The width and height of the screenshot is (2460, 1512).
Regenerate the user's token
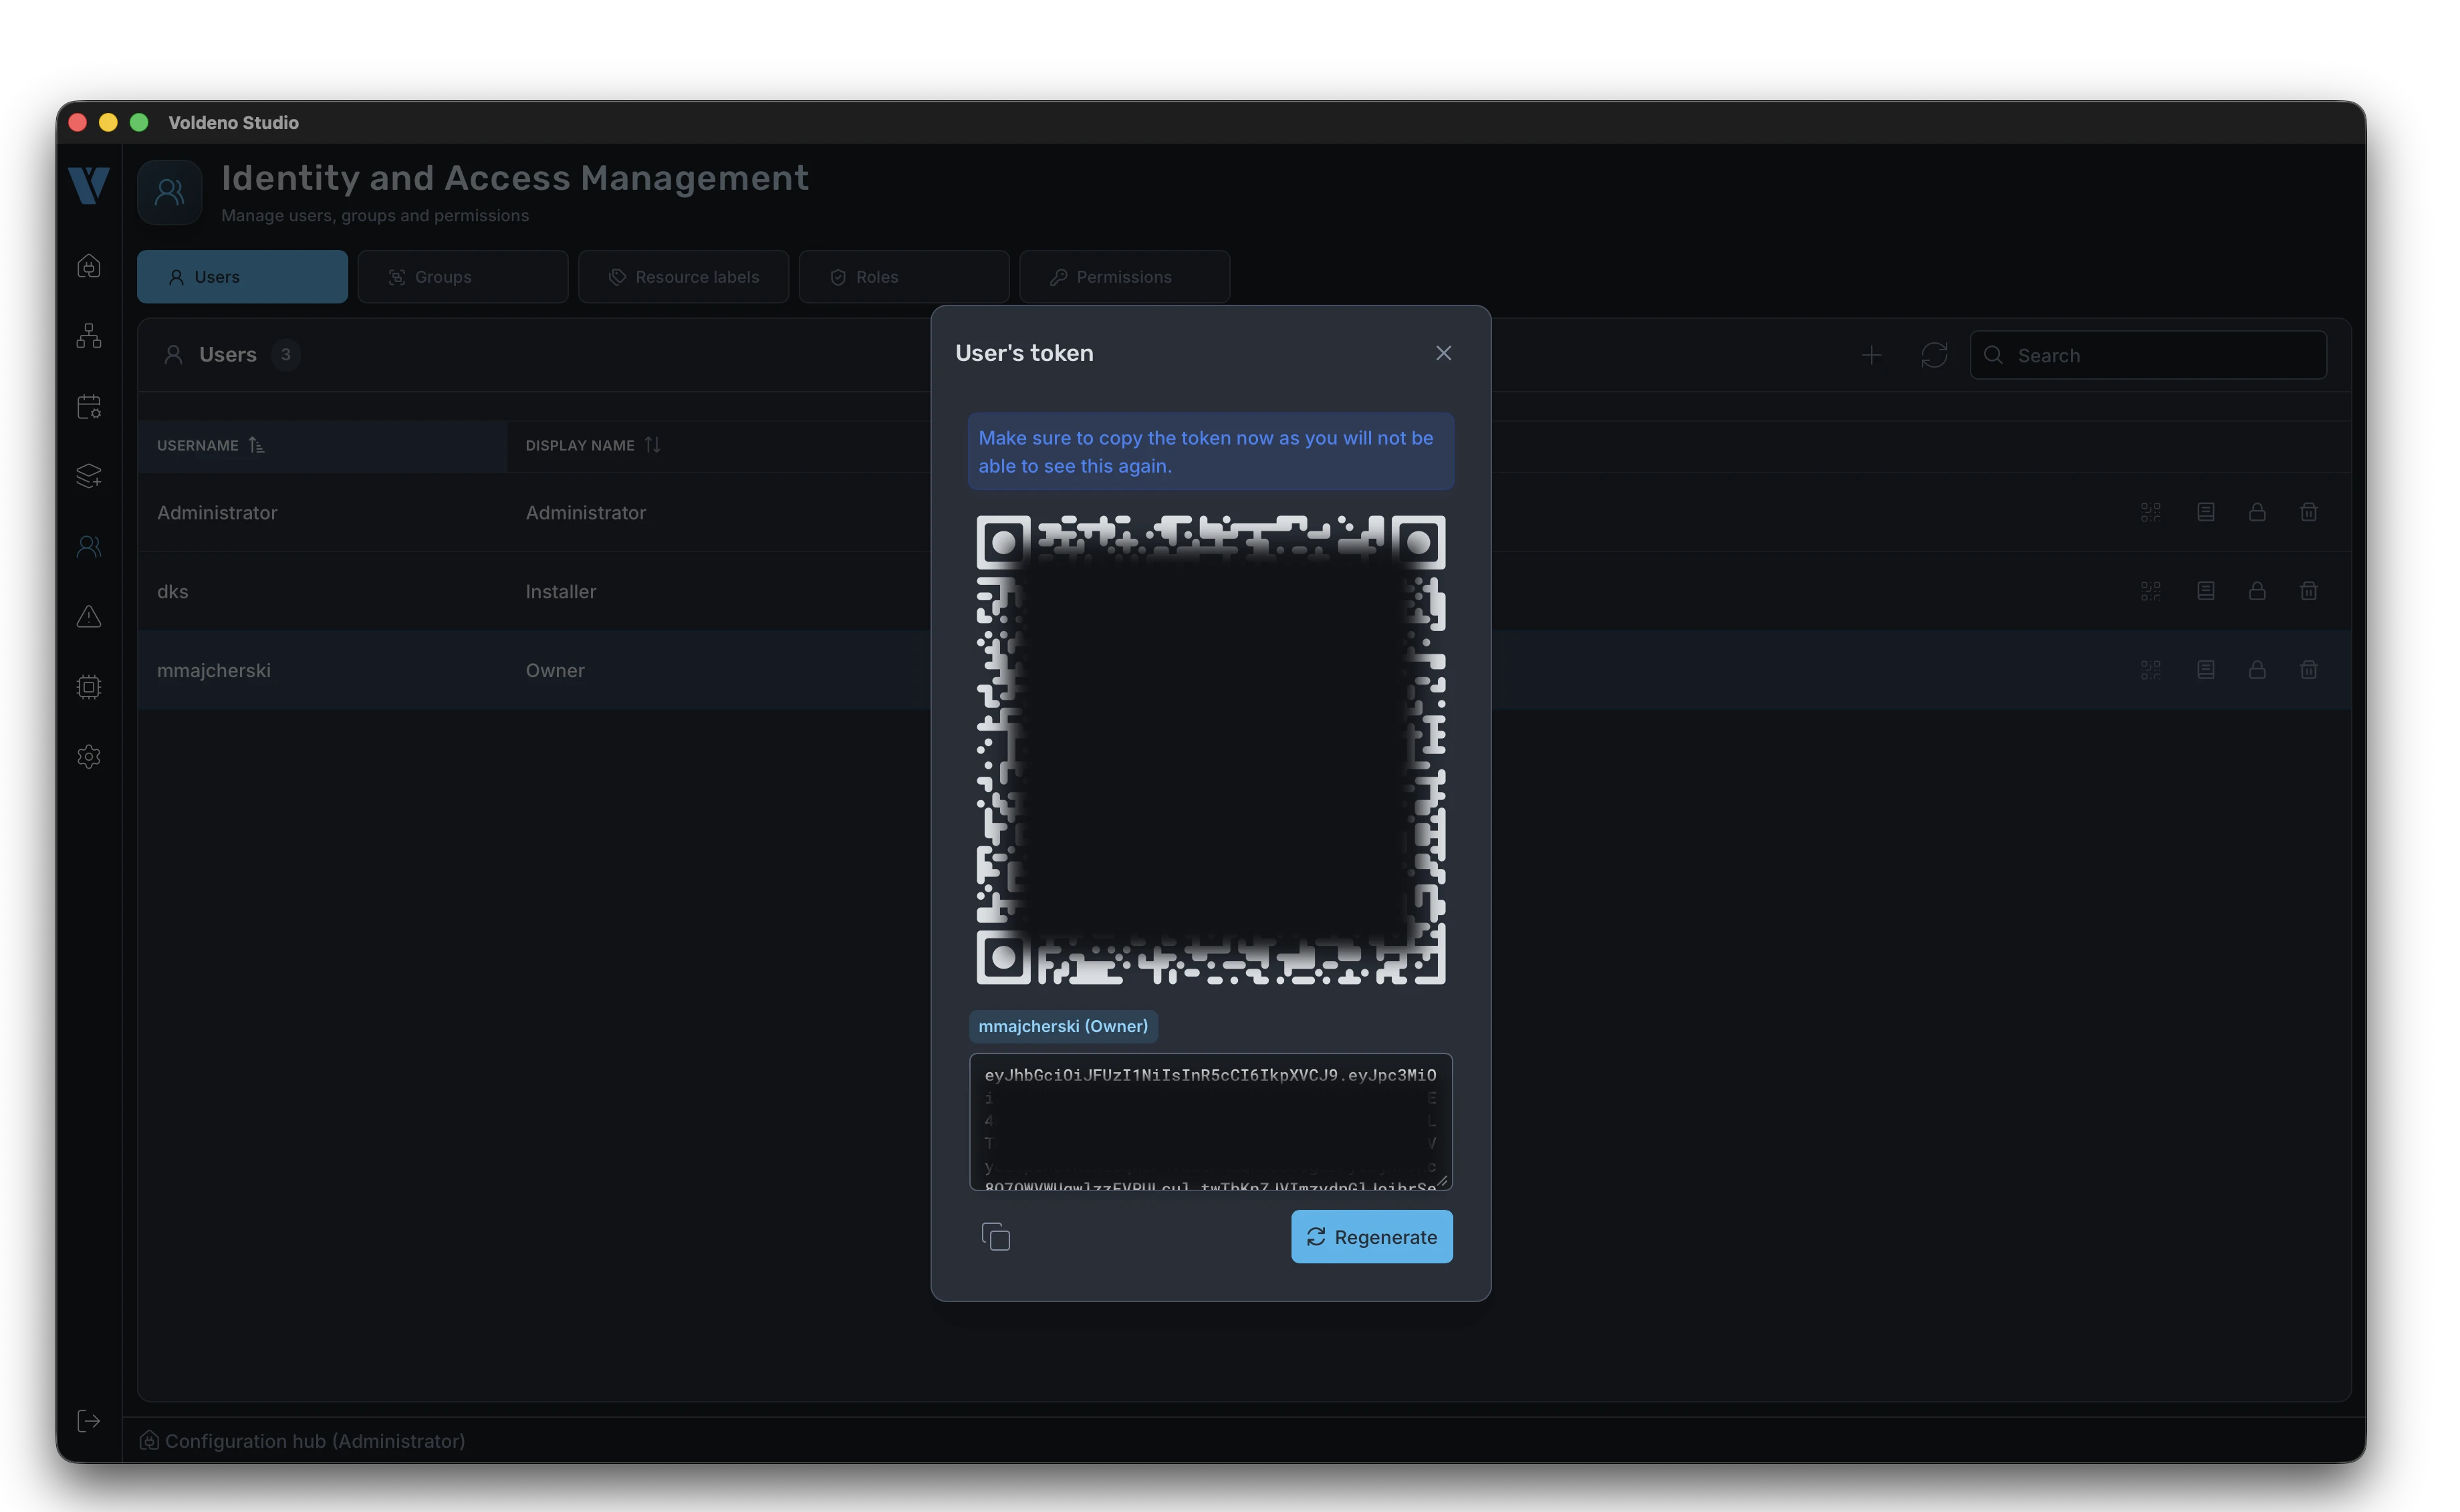coord(1372,1237)
